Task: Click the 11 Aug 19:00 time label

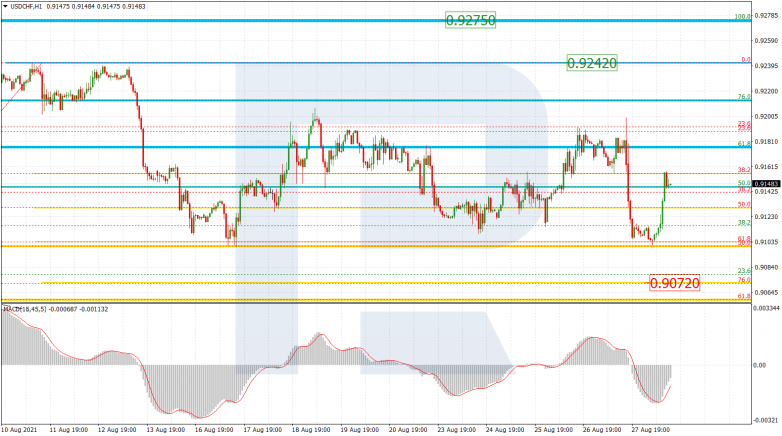Action: pos(68,430)
